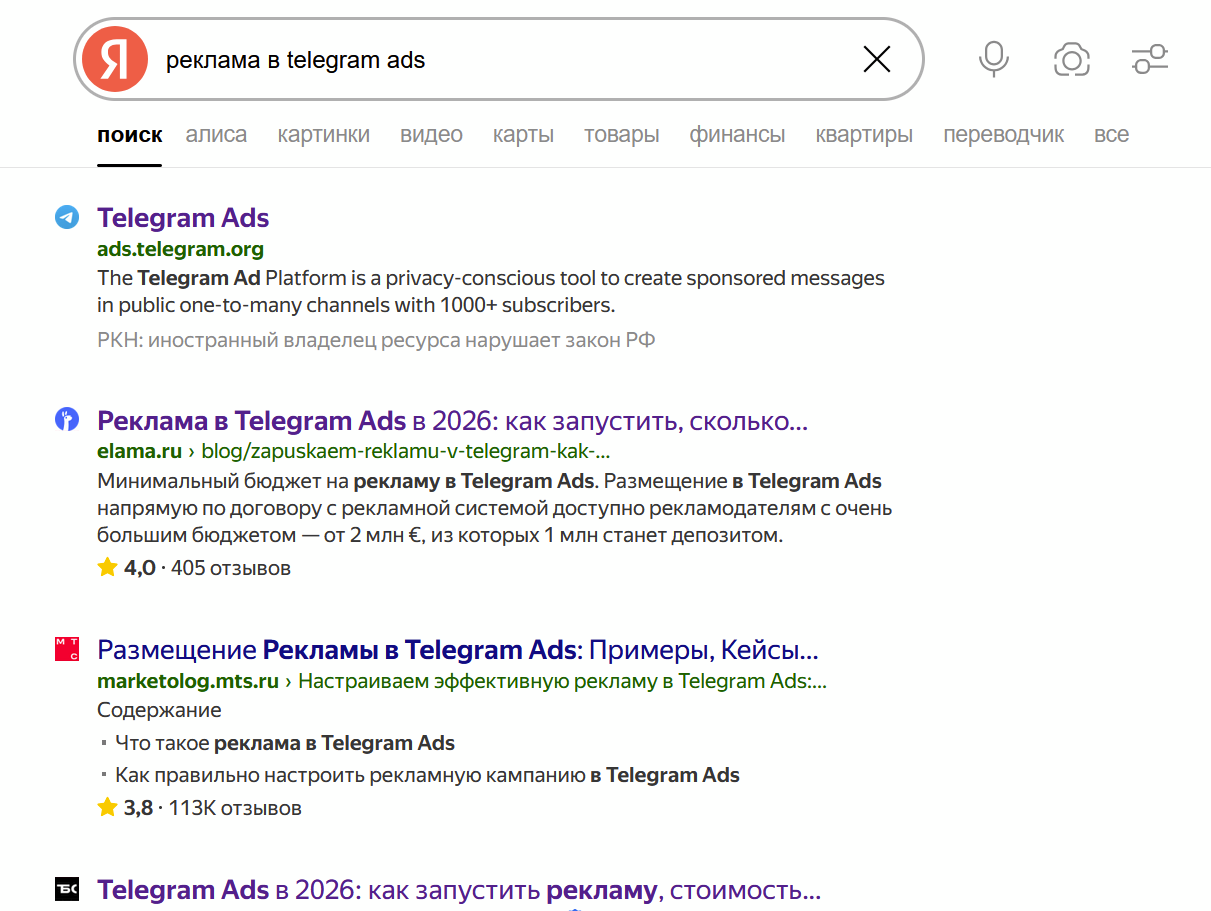This screenshot has height=911, width=1211.
Task: Open image search with camera icon
Action: pos(1071,60)
